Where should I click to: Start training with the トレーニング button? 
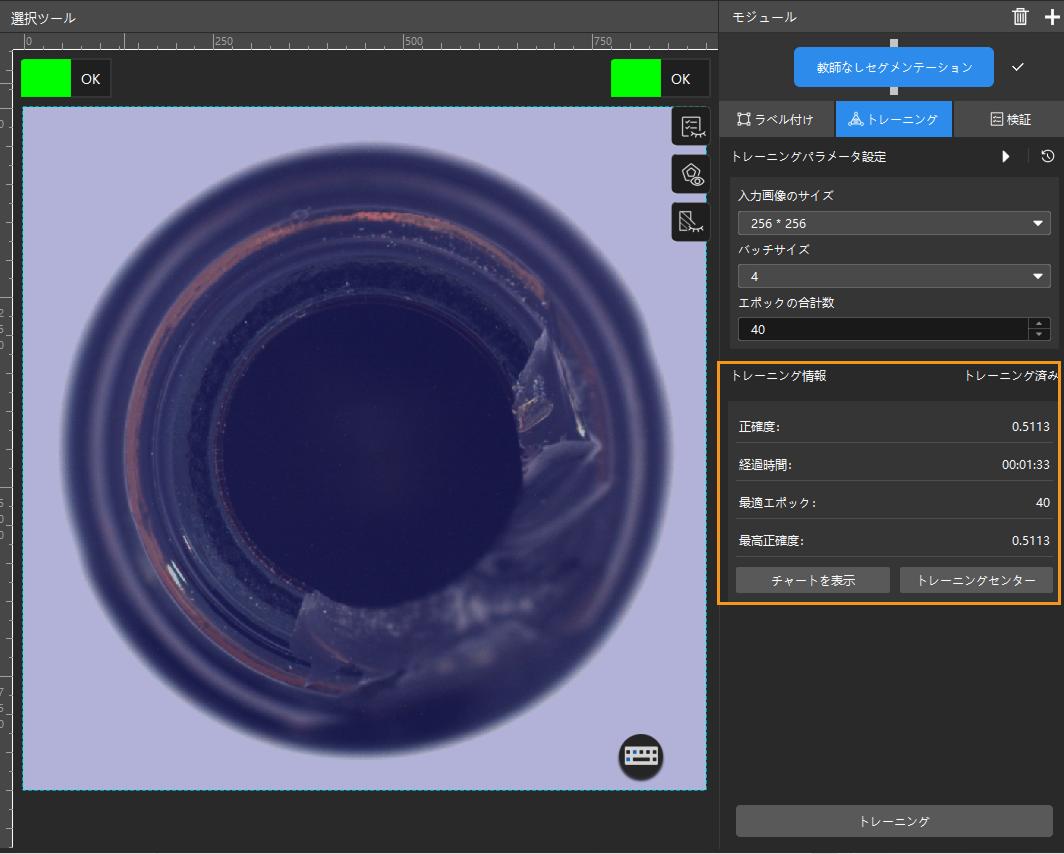pyautogui.click(x=894, y=821)
